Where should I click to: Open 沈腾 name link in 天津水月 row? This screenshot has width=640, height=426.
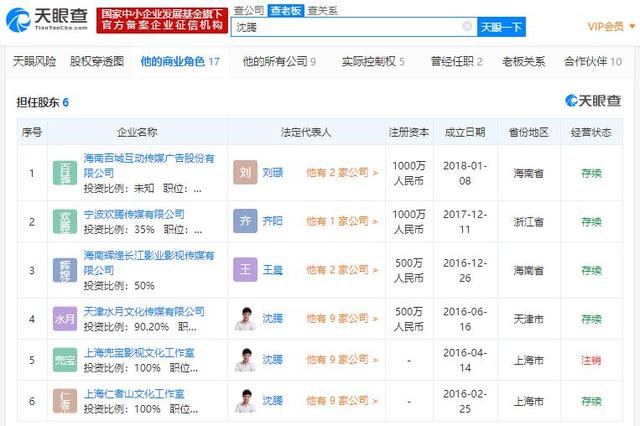tap(273, 318)
